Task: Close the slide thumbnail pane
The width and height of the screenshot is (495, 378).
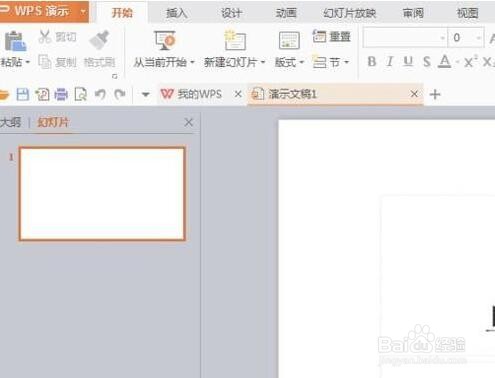Action: (x=188, y=122)
